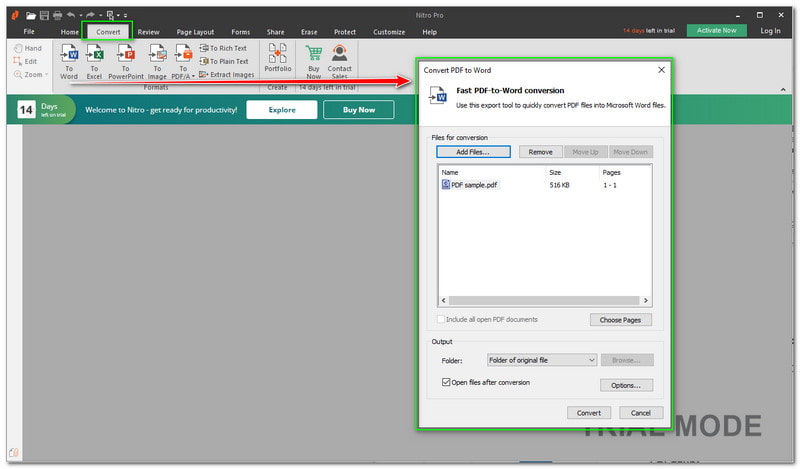Click the Size column header
Image resolution: width=800 pixels, height=469 pixels.
tap(555, 172)
